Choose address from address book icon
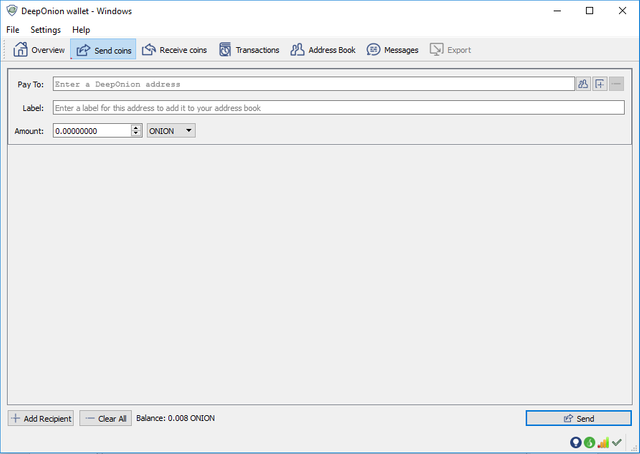 (583, 84)
